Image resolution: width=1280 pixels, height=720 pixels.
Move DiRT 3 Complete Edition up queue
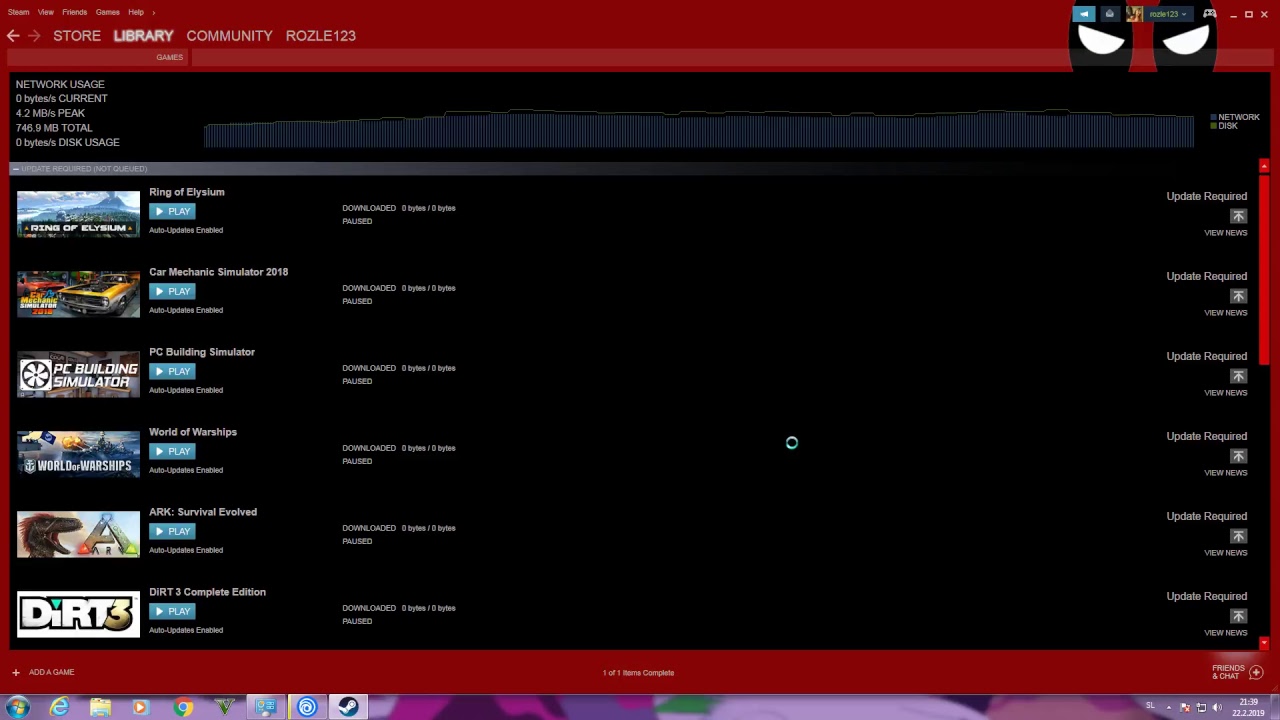tap(1238, 616)
